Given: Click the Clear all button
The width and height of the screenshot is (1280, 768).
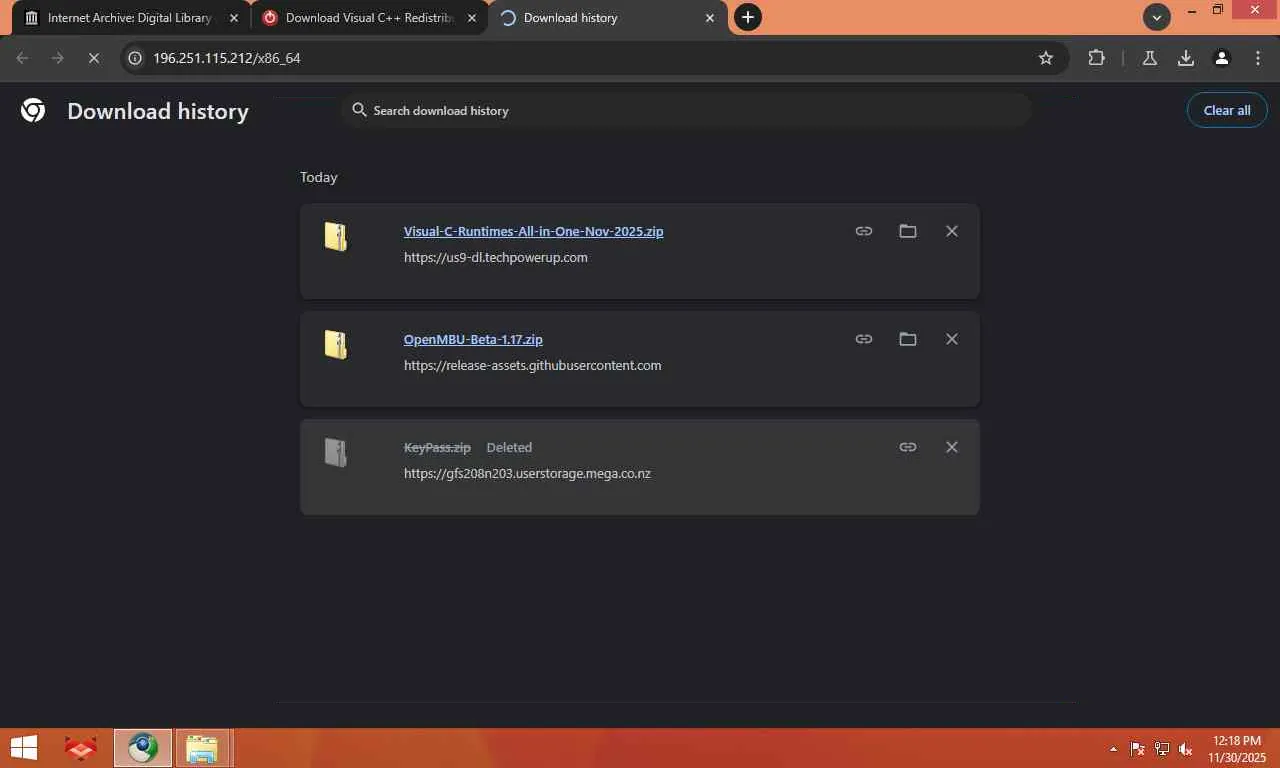Looking at the screenshot, I should pos(1227,110).
